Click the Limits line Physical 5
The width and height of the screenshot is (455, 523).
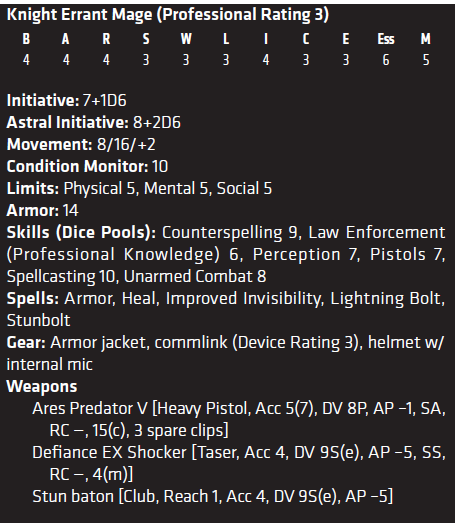pos(101,188)
